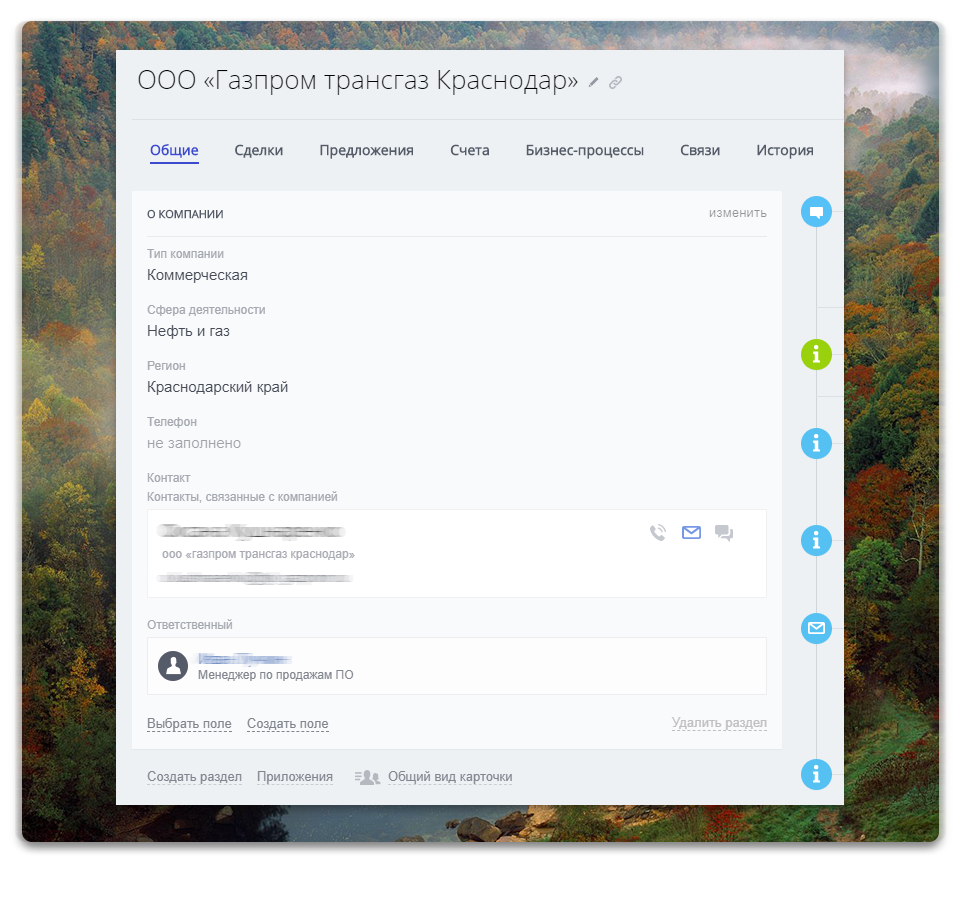
Task: Click the ооо «газпром трансгаз краснодар» text in contact card
Action: [258, 554]
